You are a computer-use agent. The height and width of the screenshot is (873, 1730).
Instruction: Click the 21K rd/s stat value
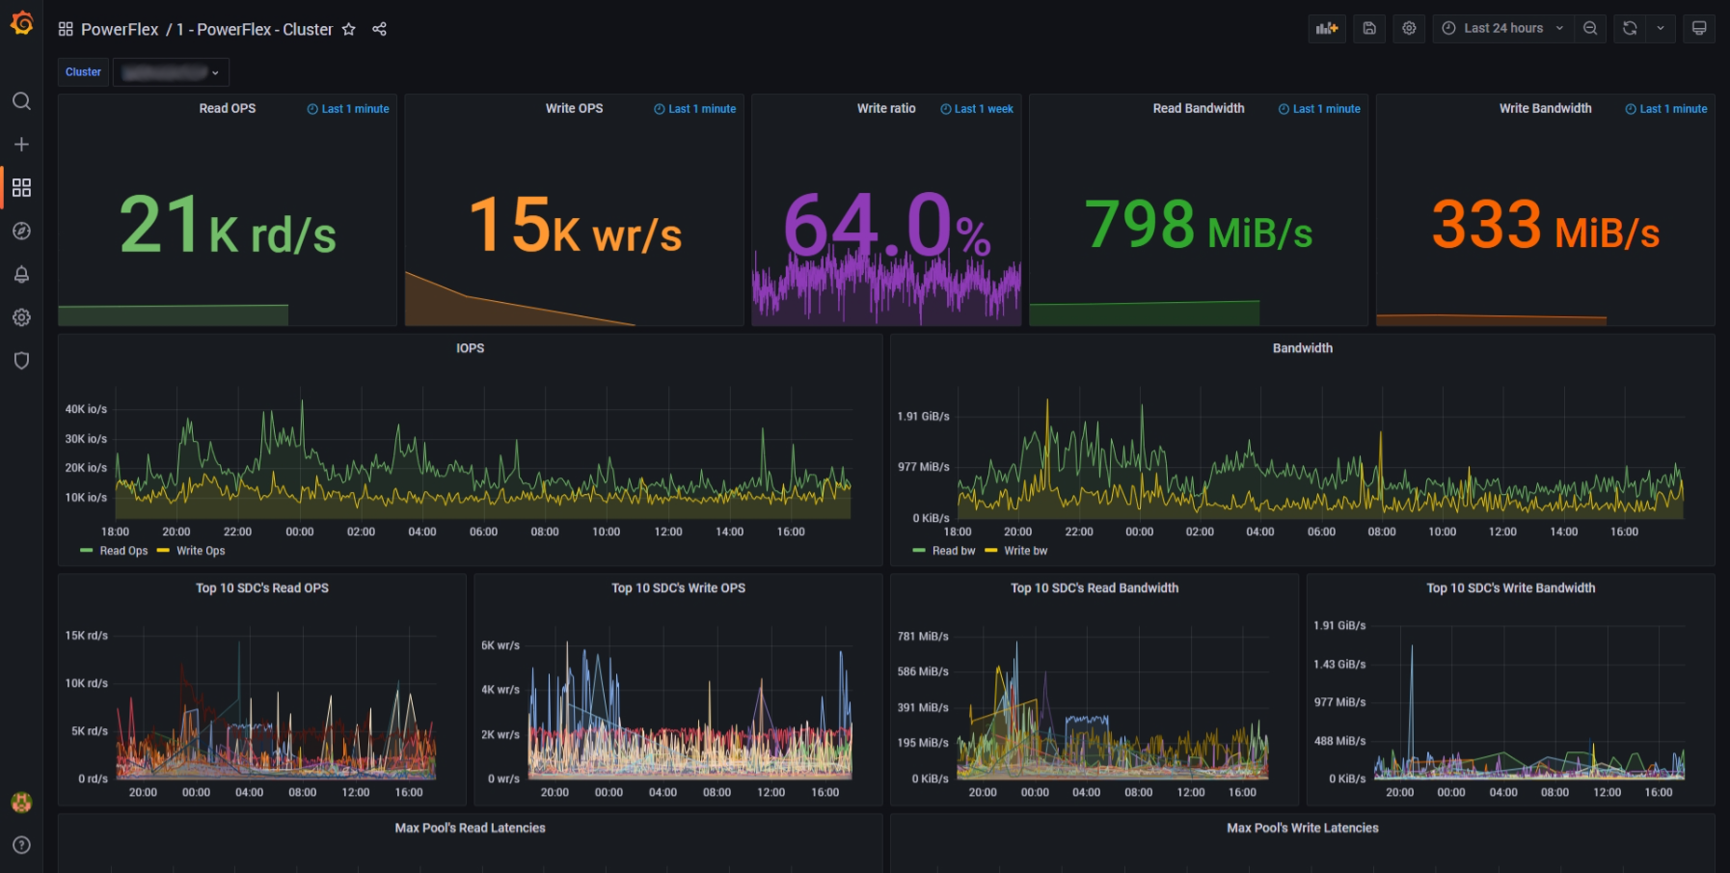click(227, 225)
